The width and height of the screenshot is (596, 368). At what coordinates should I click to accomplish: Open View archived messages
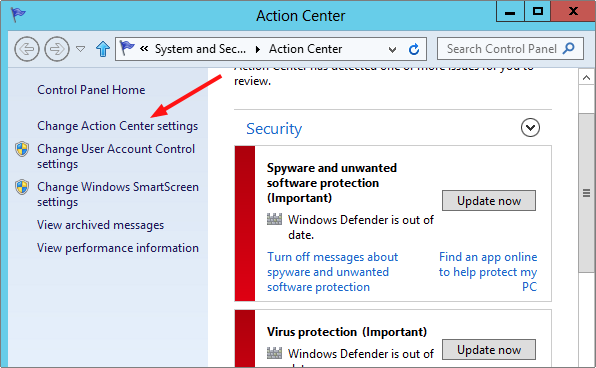coord(100,225)
